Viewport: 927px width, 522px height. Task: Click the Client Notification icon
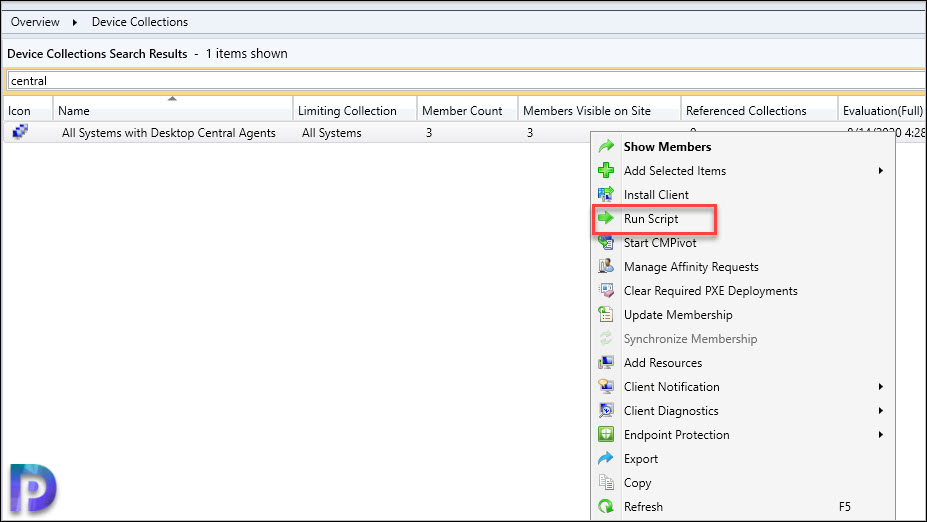(x=606, y=387)
